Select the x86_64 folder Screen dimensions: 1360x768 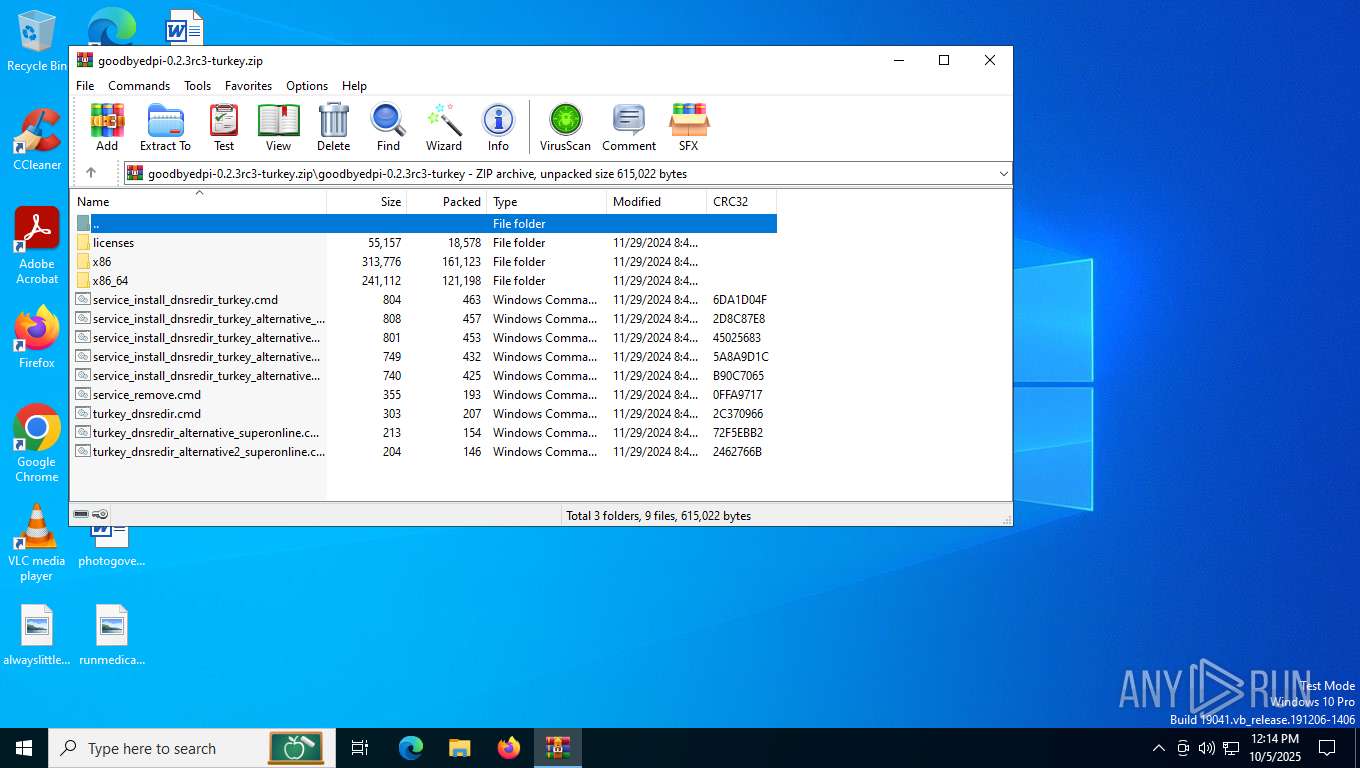click(x=110, y=281)
